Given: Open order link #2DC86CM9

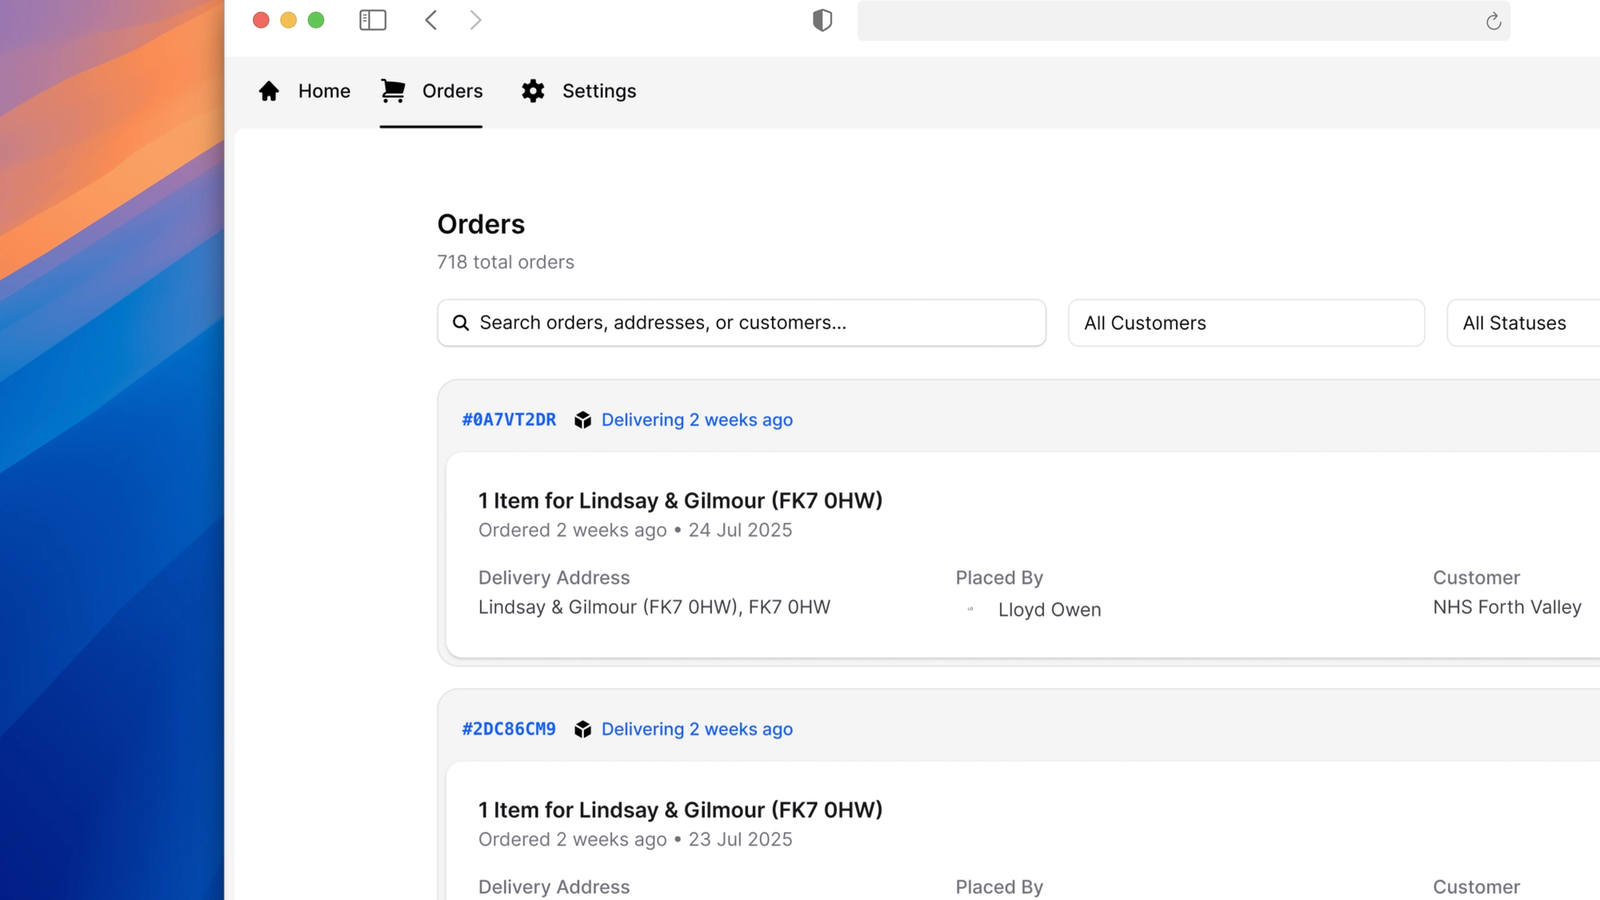Looking at the screenshot, I should pyautogui.click(x=509, y=729).
